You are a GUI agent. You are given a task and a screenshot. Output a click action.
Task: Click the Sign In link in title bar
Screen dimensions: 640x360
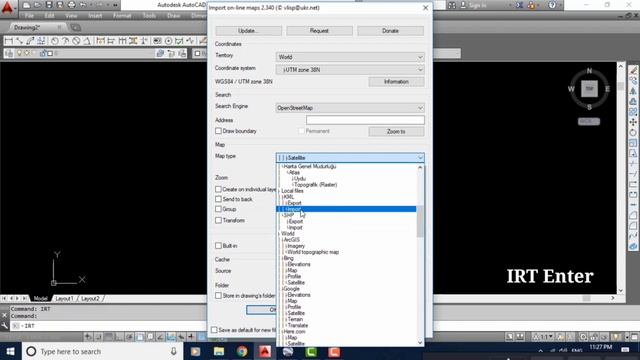point(478,5)
